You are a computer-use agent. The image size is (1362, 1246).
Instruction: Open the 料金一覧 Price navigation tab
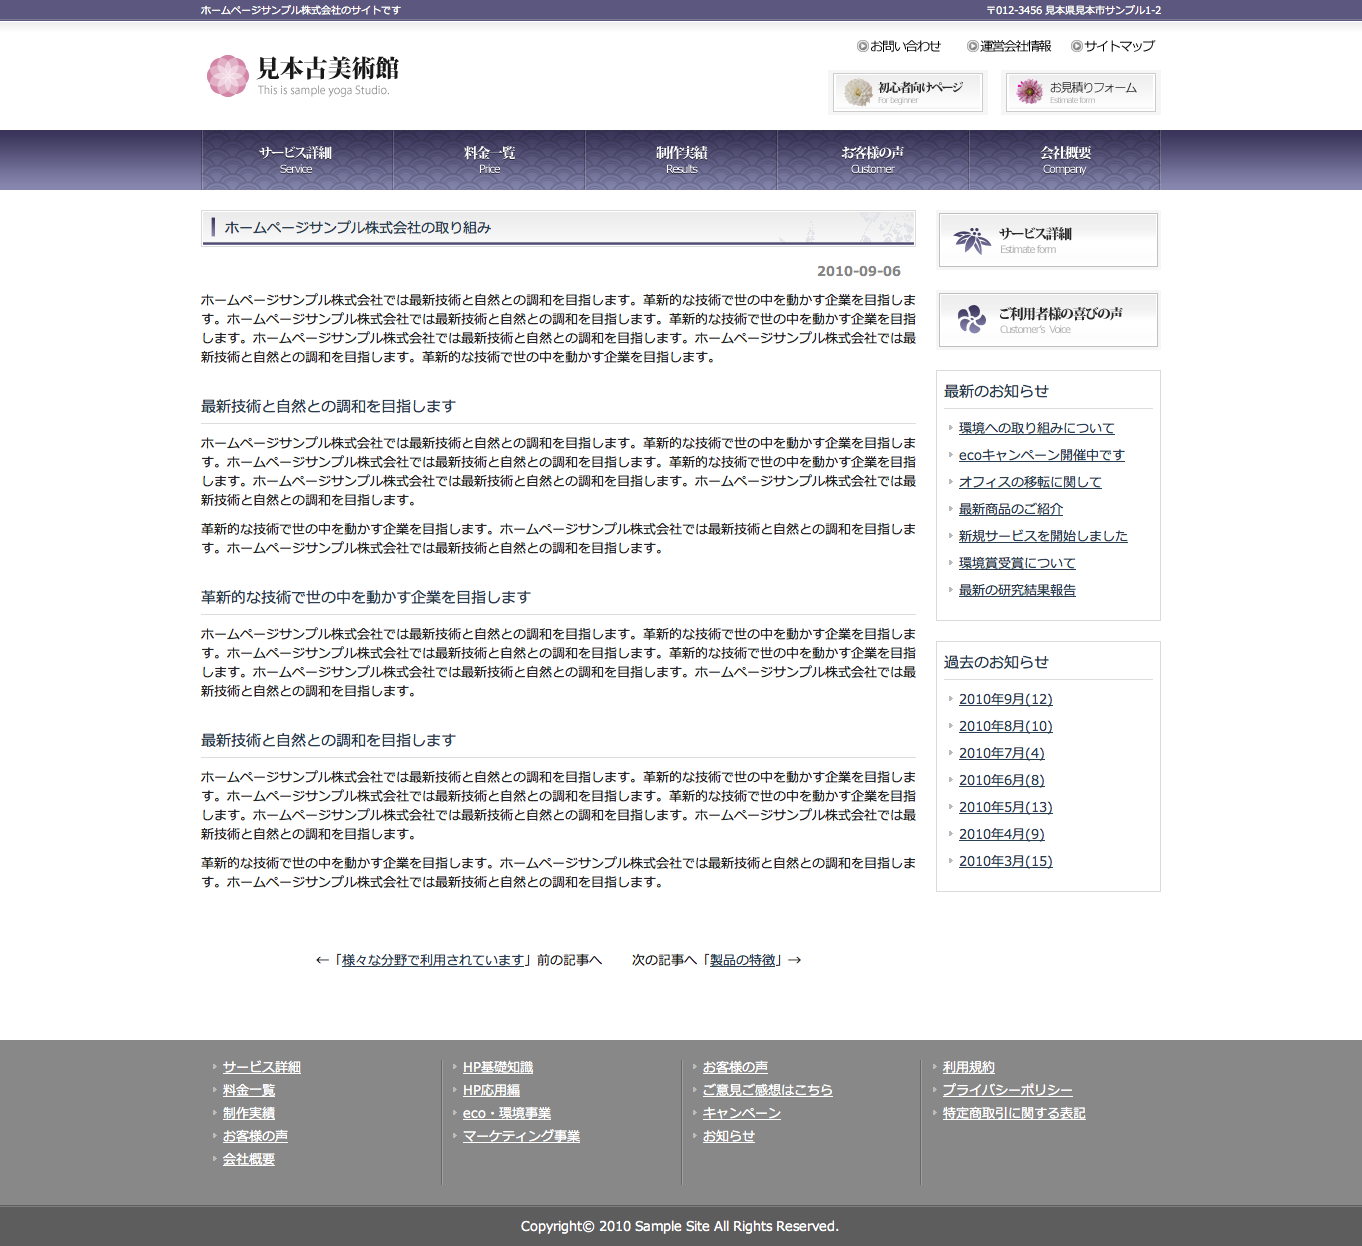(x=489, y=160)
